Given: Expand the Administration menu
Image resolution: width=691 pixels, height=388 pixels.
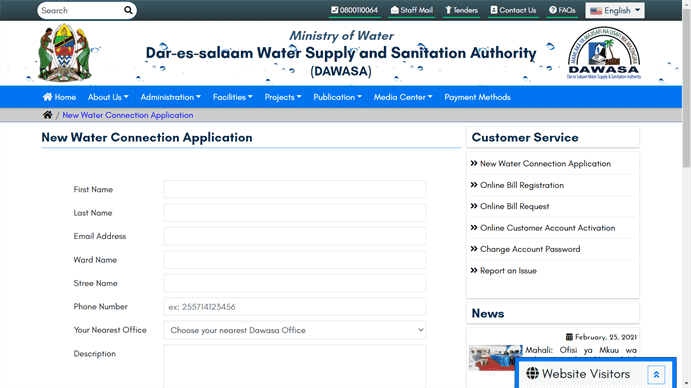Looking at the screenshot, I should point(171,97).
